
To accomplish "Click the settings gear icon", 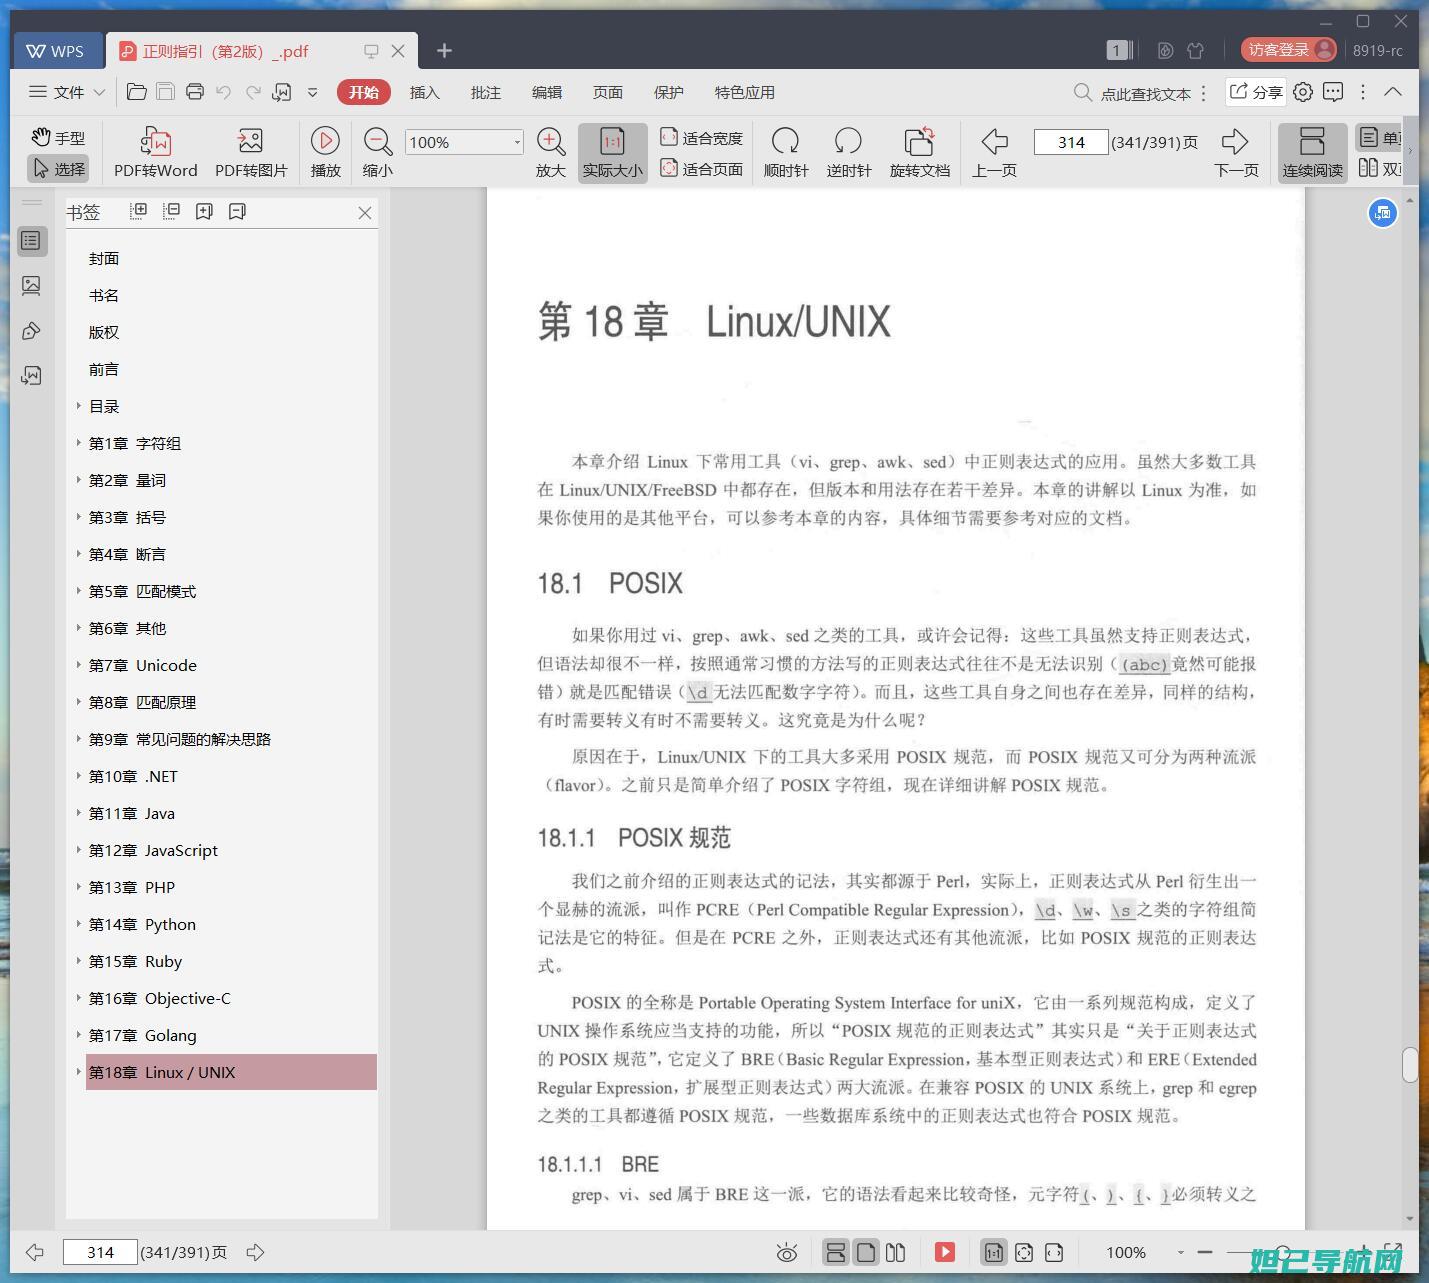I will pos(1303,92).
